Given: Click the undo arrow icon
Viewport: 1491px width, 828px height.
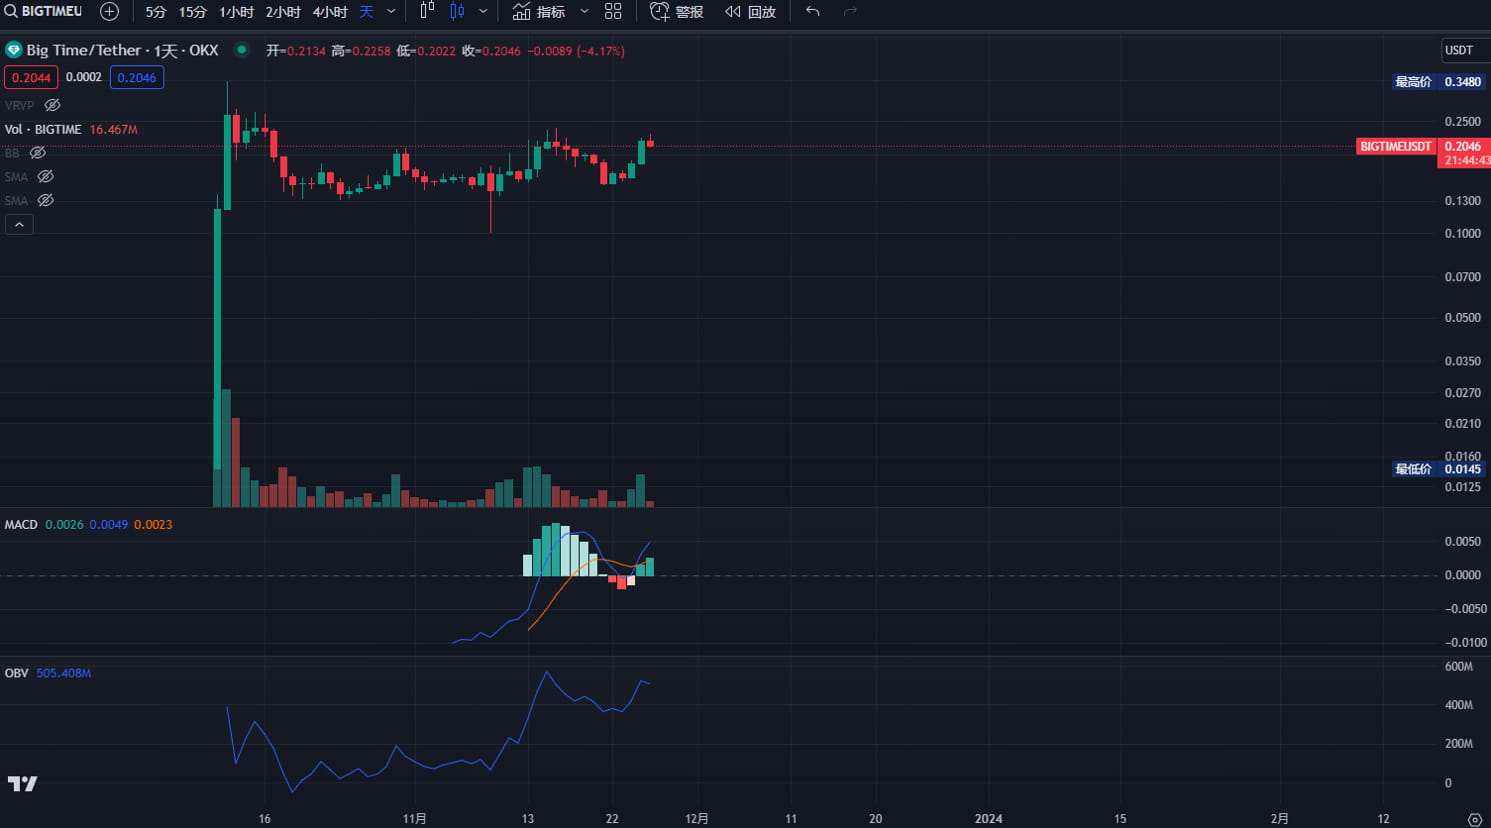Looking at the screenshot, I should click(813, 11).
